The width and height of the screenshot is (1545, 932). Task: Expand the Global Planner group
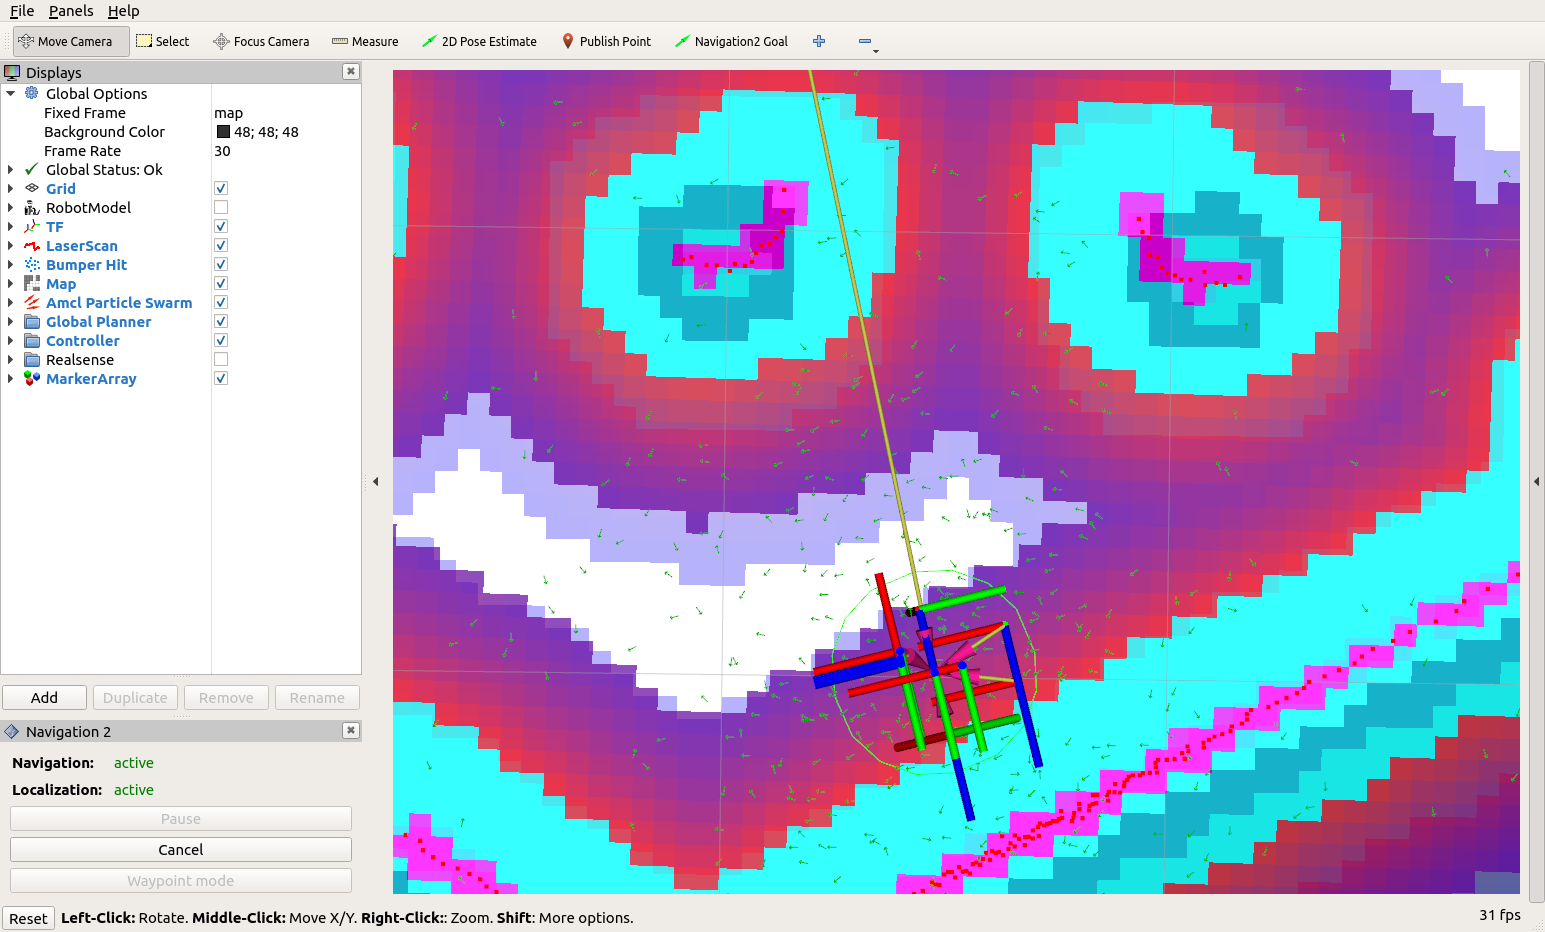[11, 322]
